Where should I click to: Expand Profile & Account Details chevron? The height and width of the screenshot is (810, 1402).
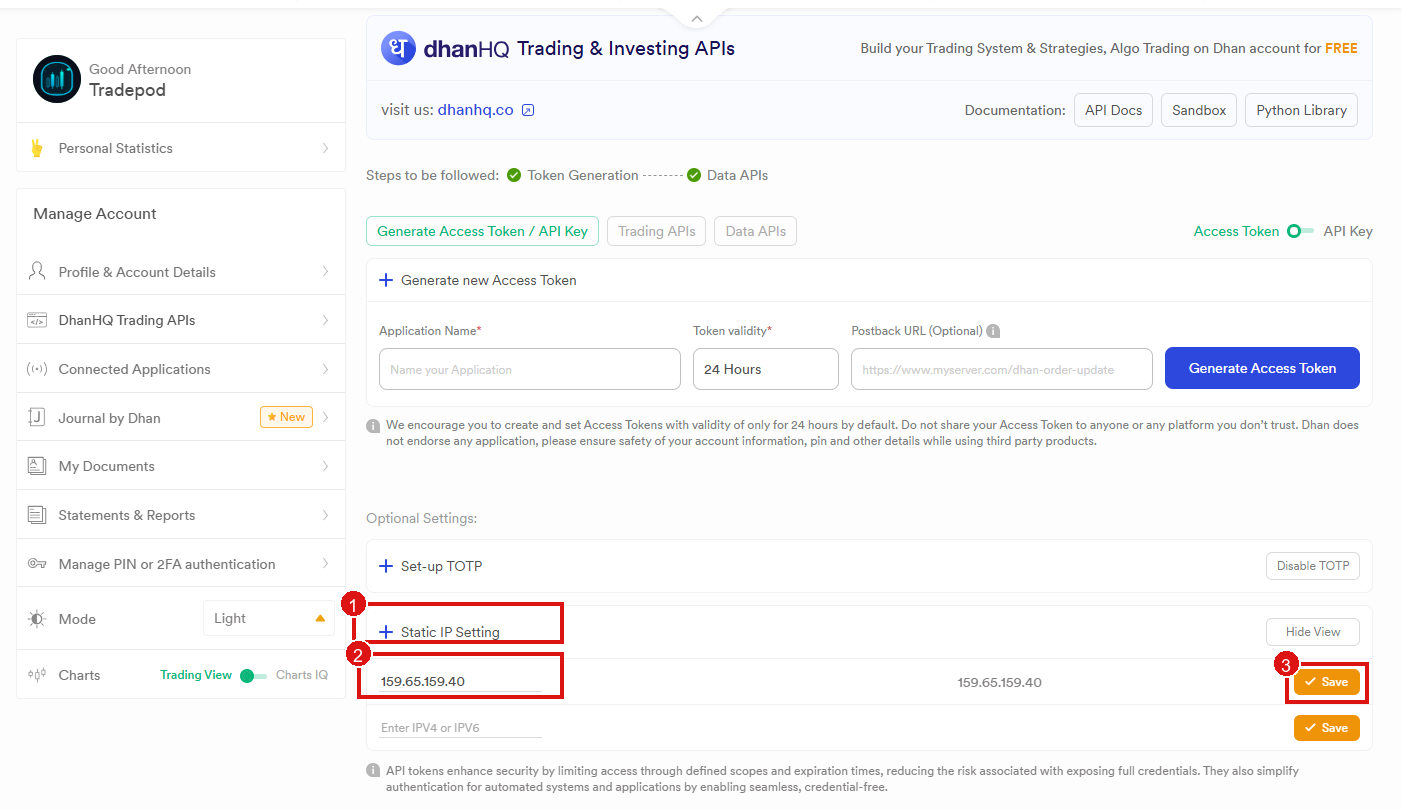pyautogui.click(x=325, y=271)
